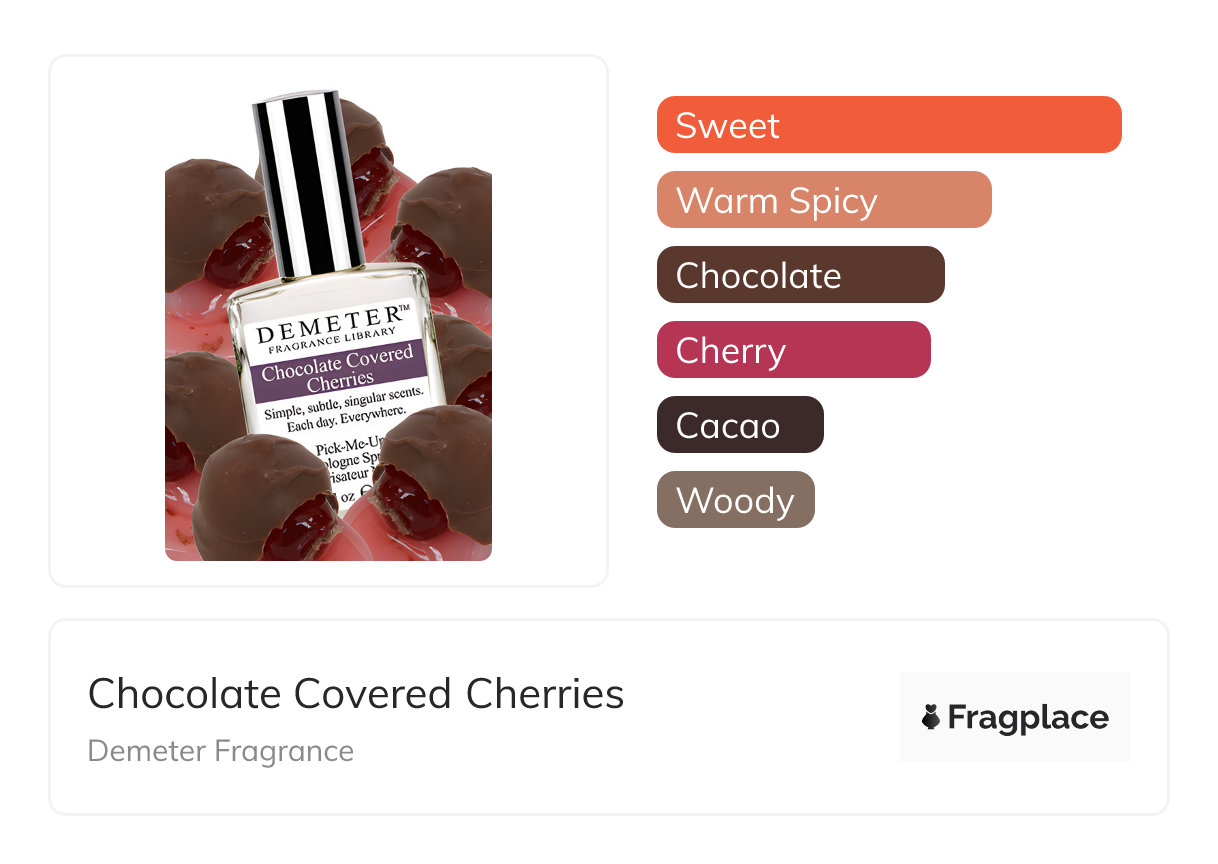The width and height of the screenshot is (1218, 864).
Task: Select the Sweet accord bar
Action: click(889, 125)
